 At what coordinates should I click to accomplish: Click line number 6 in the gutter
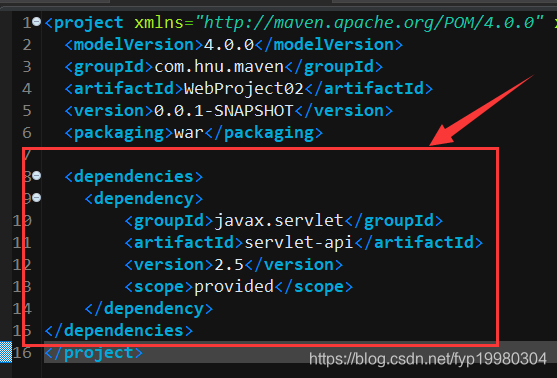(27, 133)
